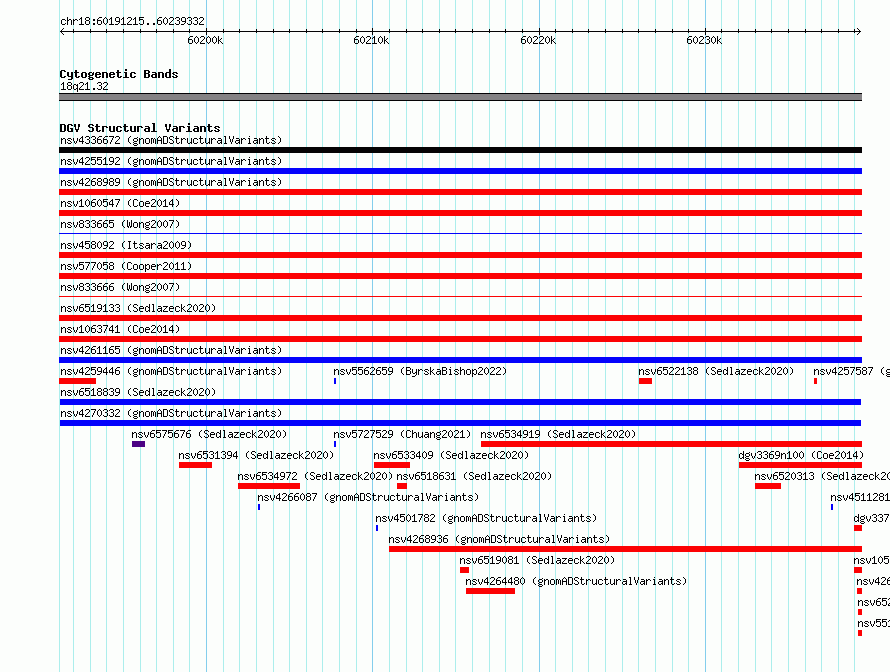The image size is (890, 672).
Task: Click small red bar under nsv6519081
Action: (x=464, y=570)
